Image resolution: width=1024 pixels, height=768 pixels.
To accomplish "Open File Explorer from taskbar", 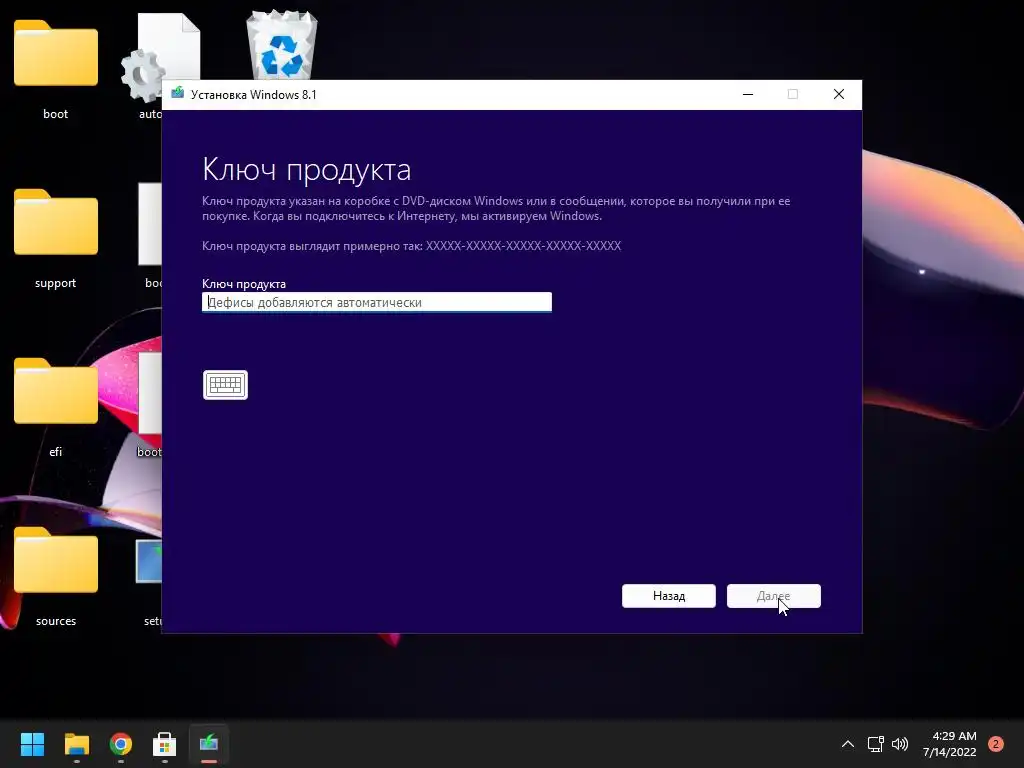I will (76, 744).
